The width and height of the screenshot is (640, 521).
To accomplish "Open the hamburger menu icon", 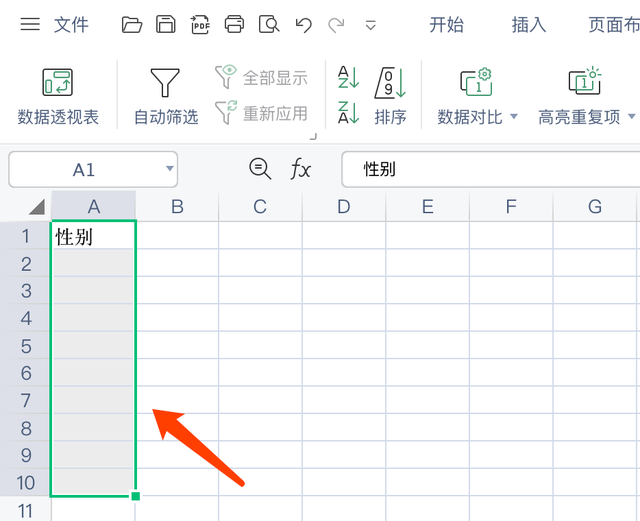I will (30, 24).
